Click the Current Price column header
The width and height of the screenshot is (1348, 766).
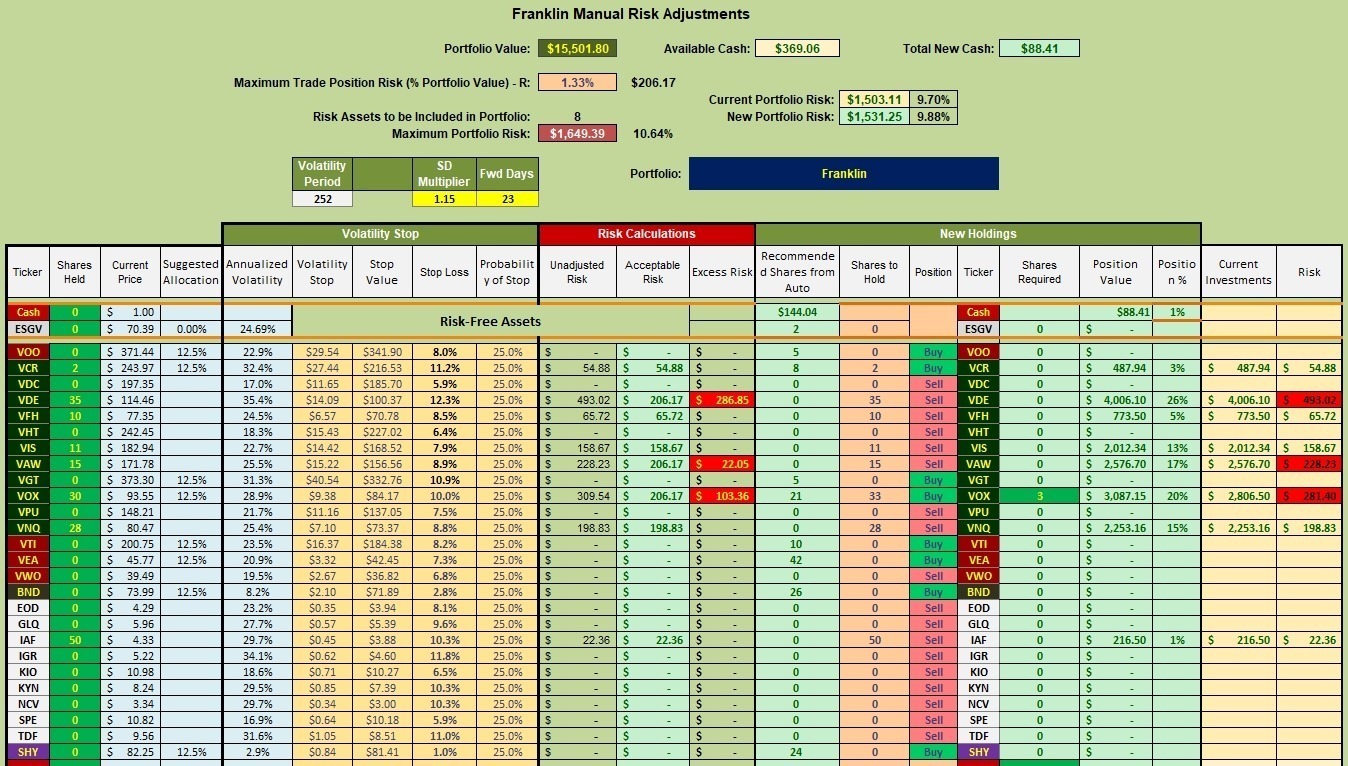[x=130, y=272]
